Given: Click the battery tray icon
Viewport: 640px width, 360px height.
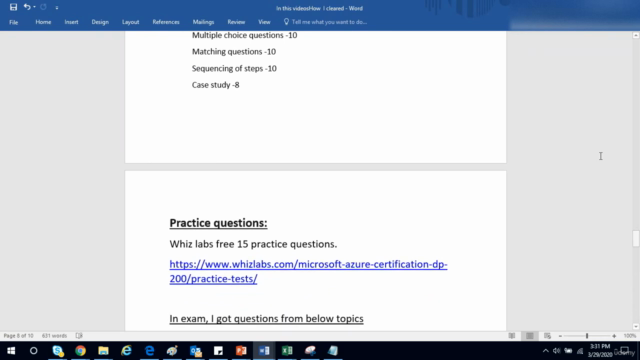Looking at the screenshot, I should coord(568,351).
